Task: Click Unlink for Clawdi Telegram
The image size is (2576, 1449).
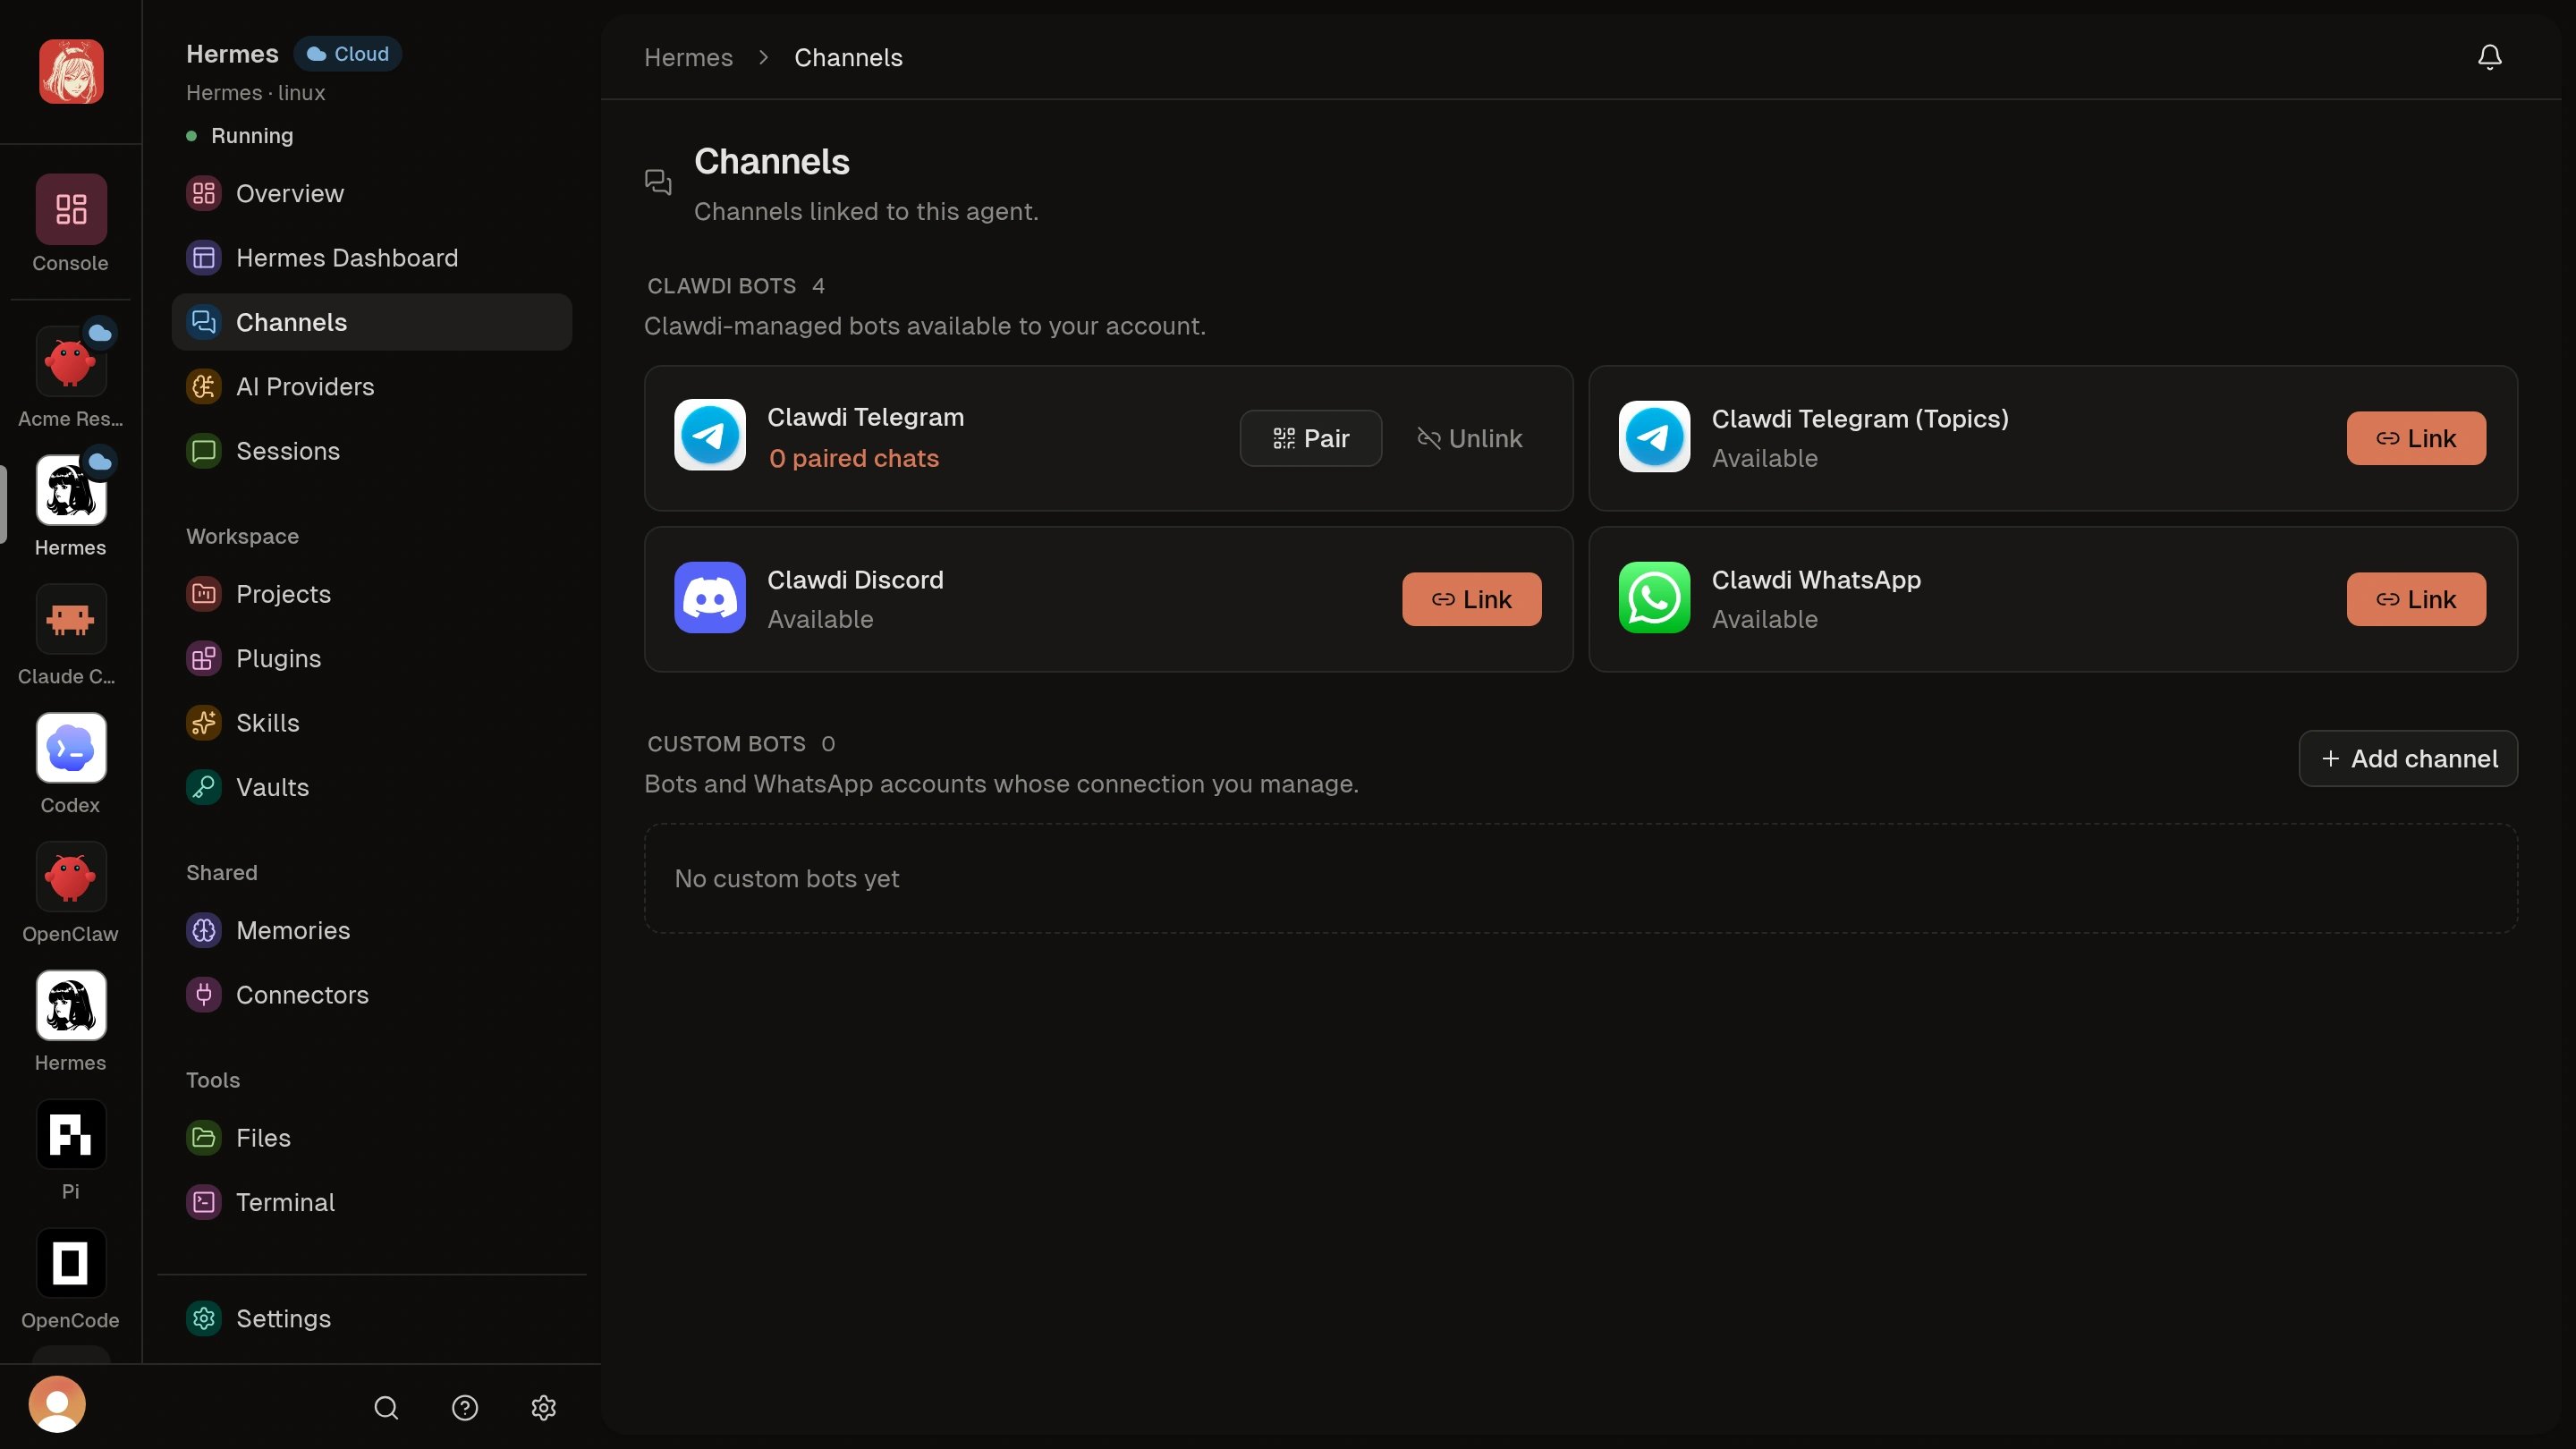Action: (x=1470, y=438)
